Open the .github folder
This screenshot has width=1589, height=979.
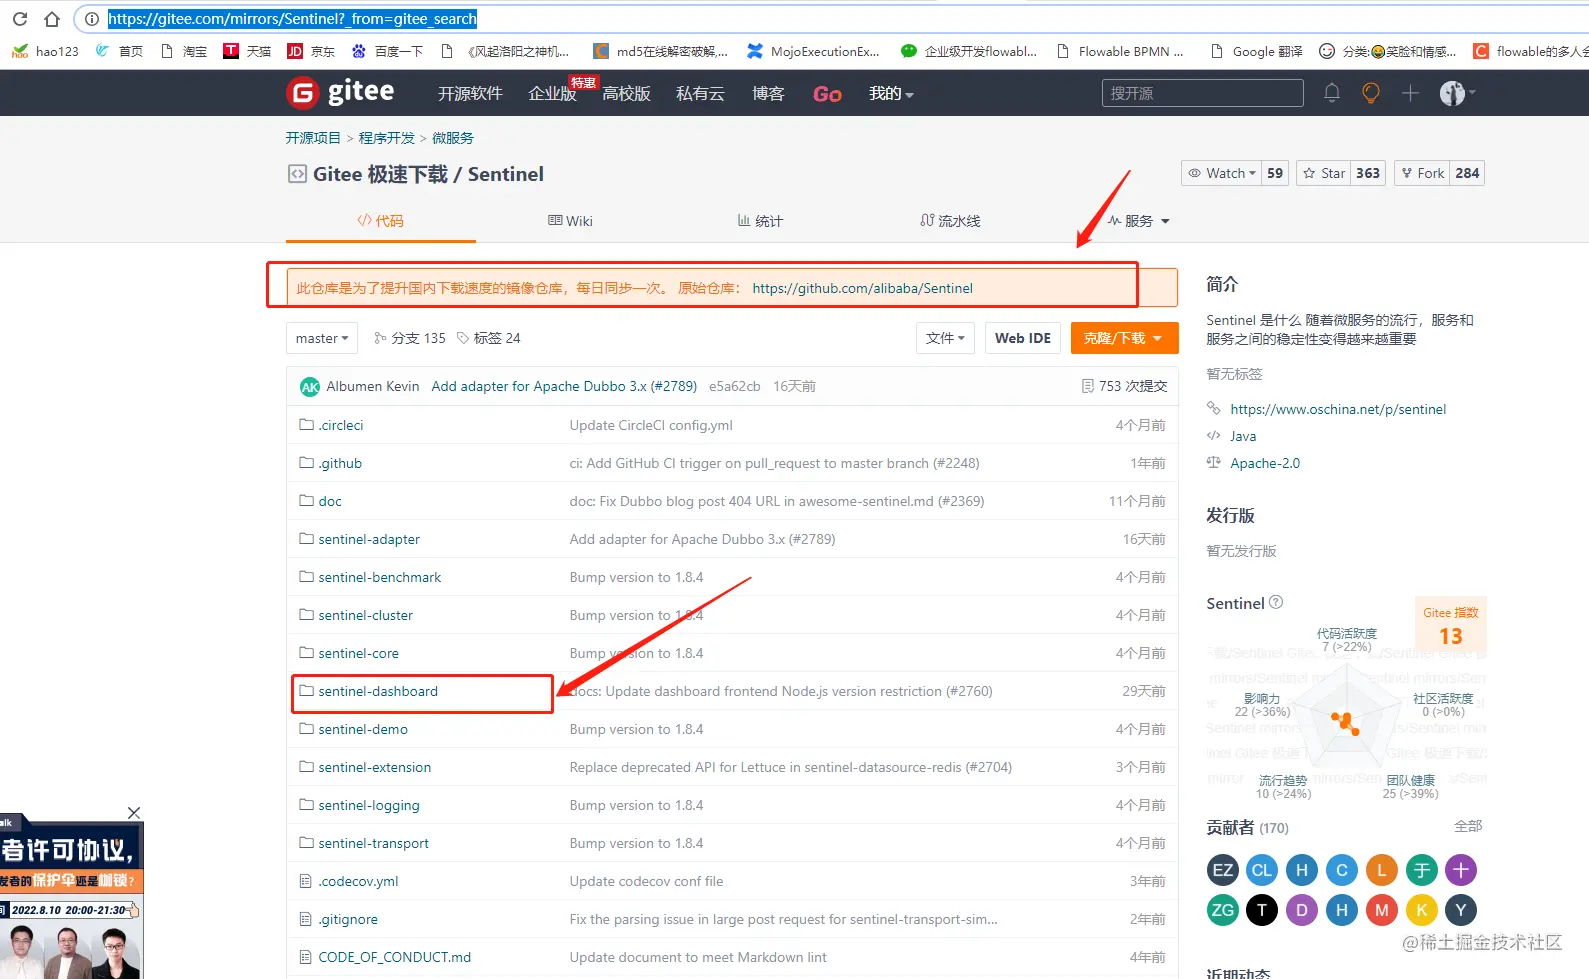[340, 463]
